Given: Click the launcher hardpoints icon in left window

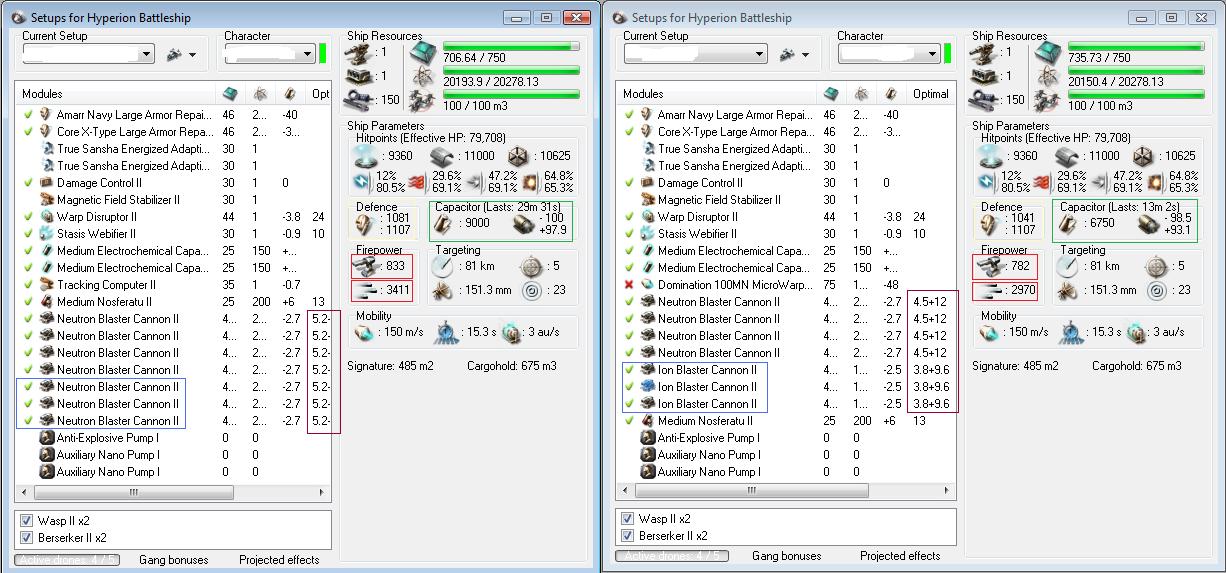Looking at the screenshot, I should tap(361, 76).
